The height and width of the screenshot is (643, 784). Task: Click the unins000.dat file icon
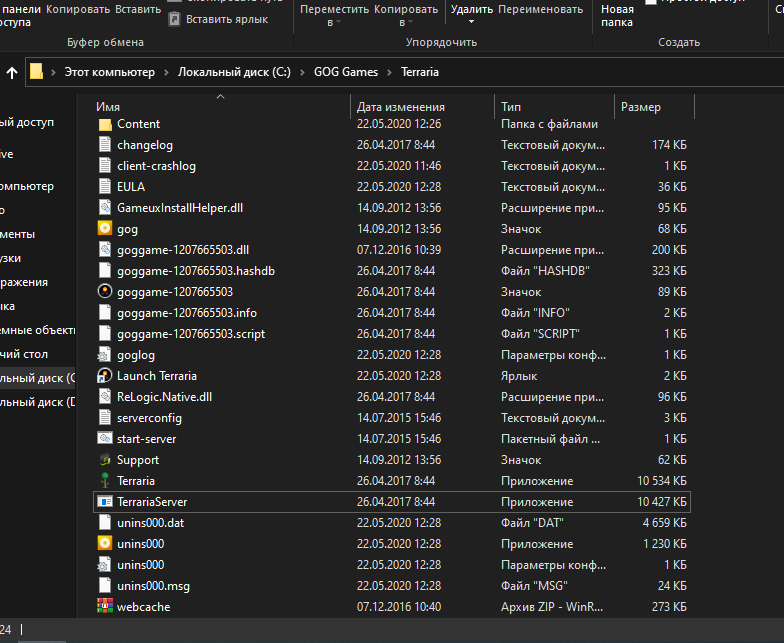point(105,523)
